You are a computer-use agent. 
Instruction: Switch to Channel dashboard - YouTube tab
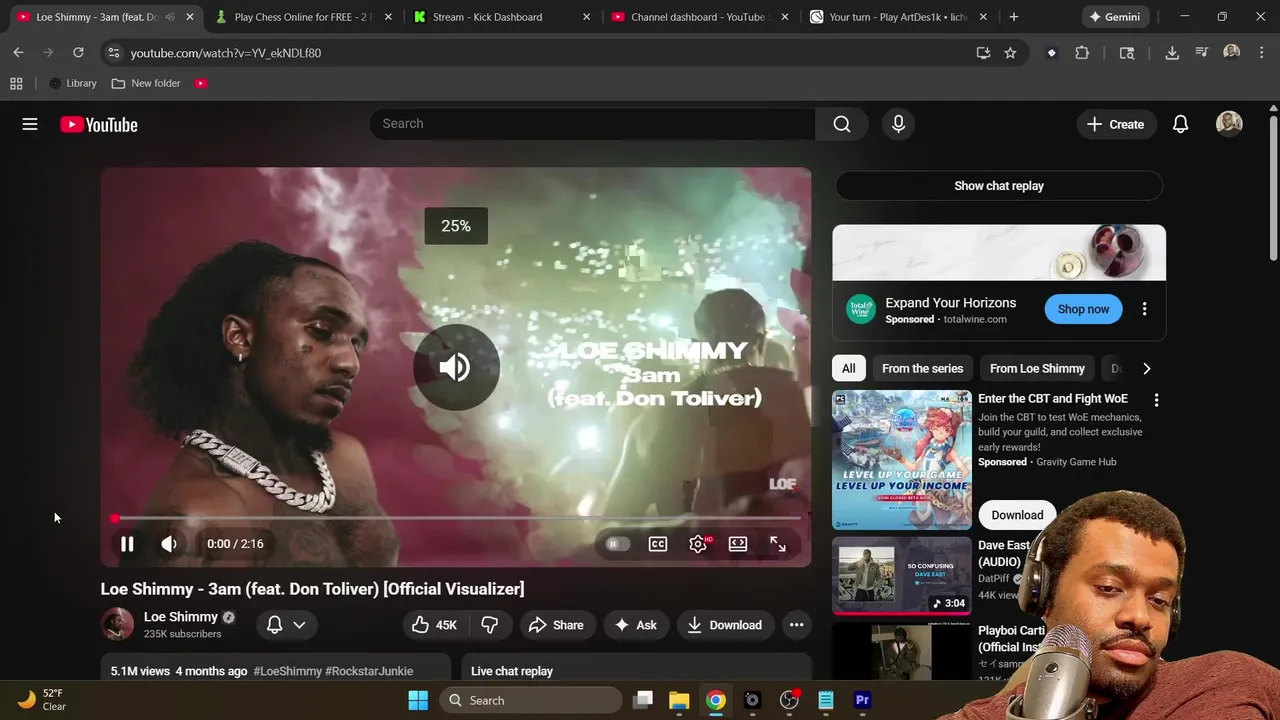[x=698, y=17]
